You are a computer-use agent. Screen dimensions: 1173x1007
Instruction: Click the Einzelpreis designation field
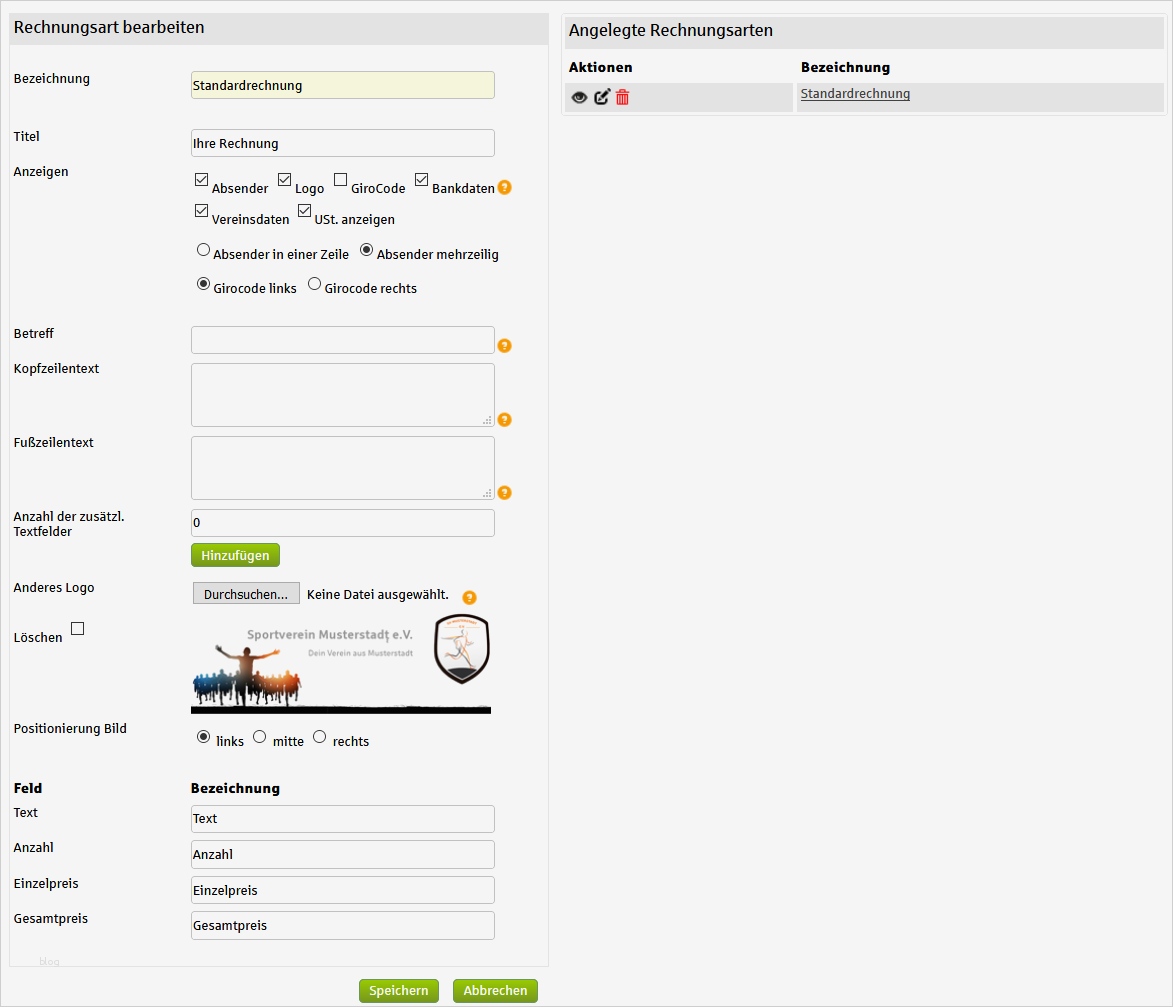(x=343, y=890)
